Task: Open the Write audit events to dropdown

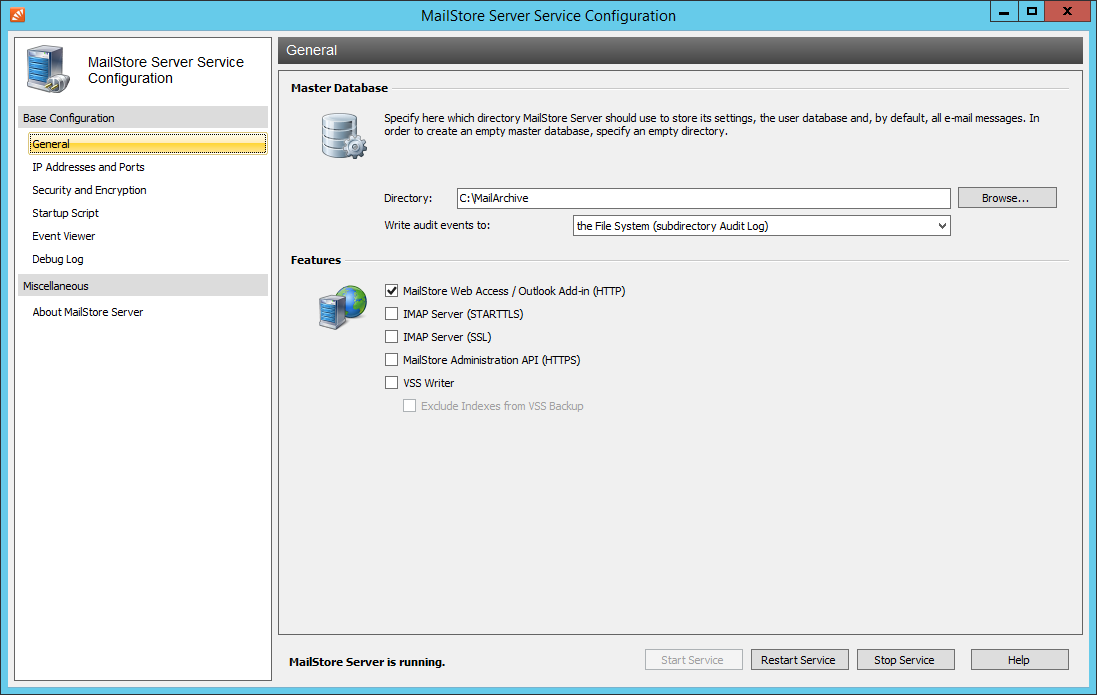Action: (761, 225)
